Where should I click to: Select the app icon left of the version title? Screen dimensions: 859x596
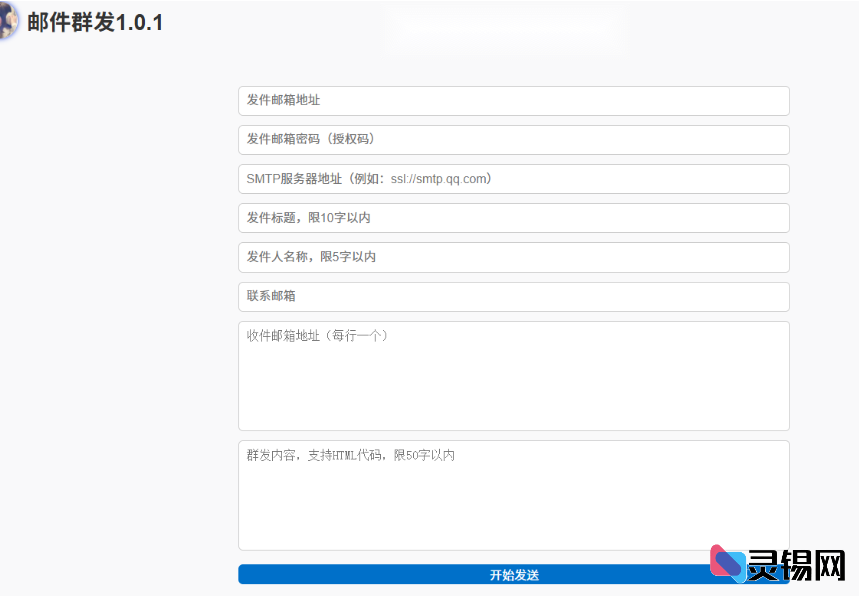[x=11, y=22]
